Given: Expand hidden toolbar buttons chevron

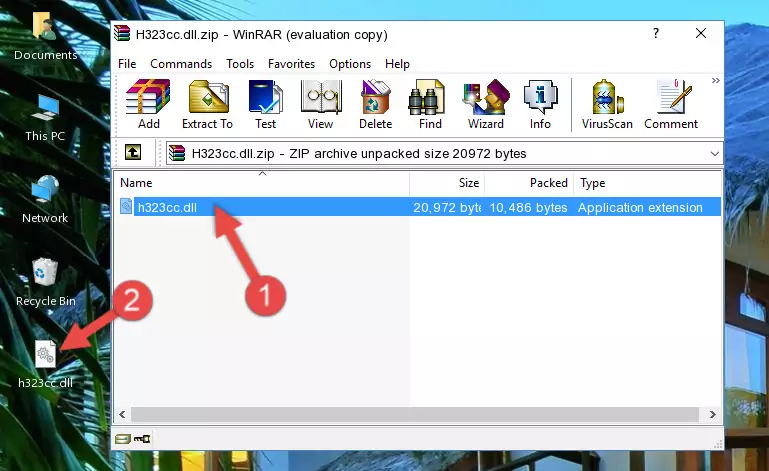Looking at the screenshot, I should [716, 80].
